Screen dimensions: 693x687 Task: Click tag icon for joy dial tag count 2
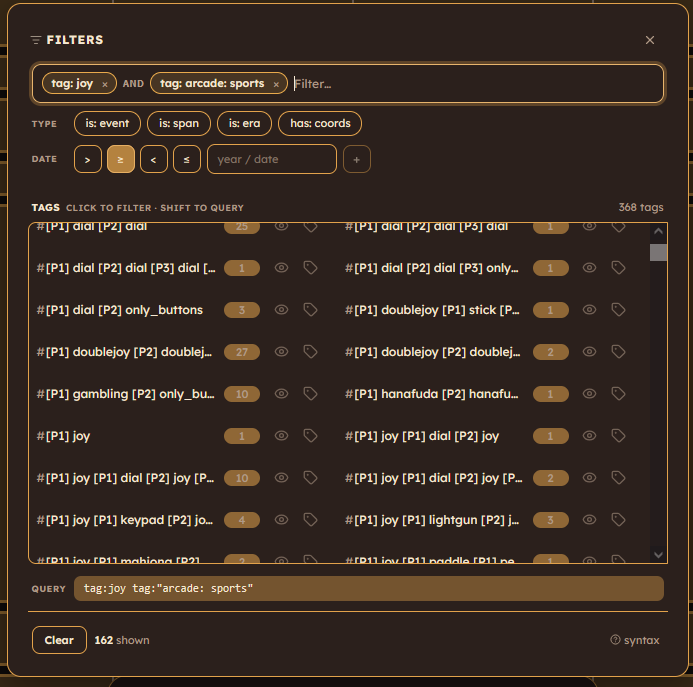point(618,477)
